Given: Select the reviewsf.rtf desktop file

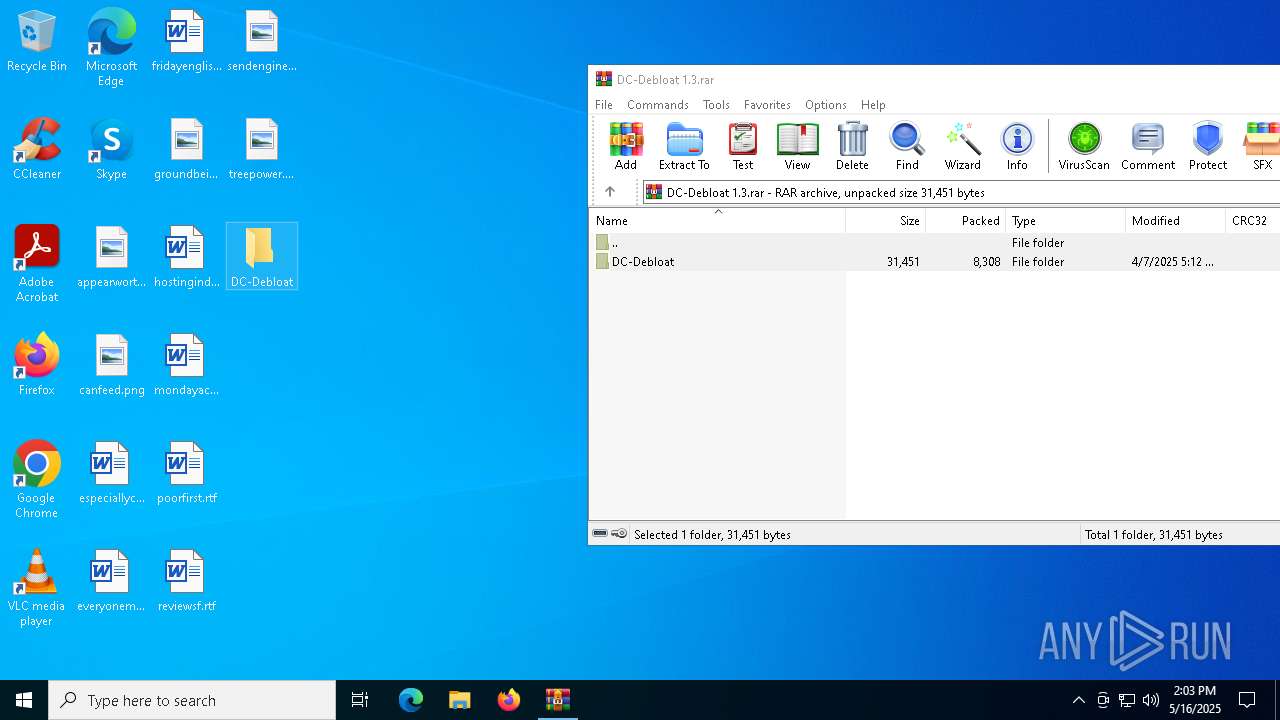Looking at the screenshot, I should (x=187, y=582).
